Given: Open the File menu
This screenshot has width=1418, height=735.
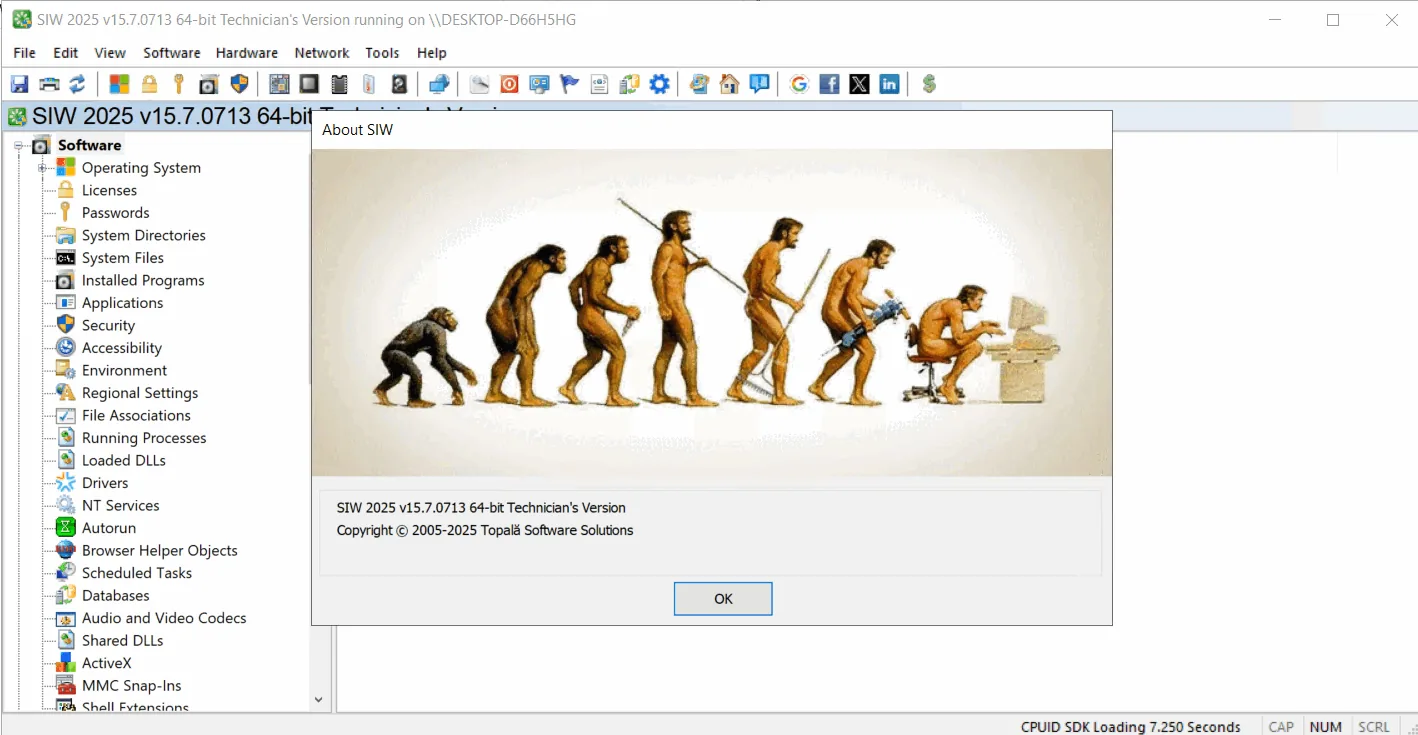Looking at the screenshot, I should 24,53.
